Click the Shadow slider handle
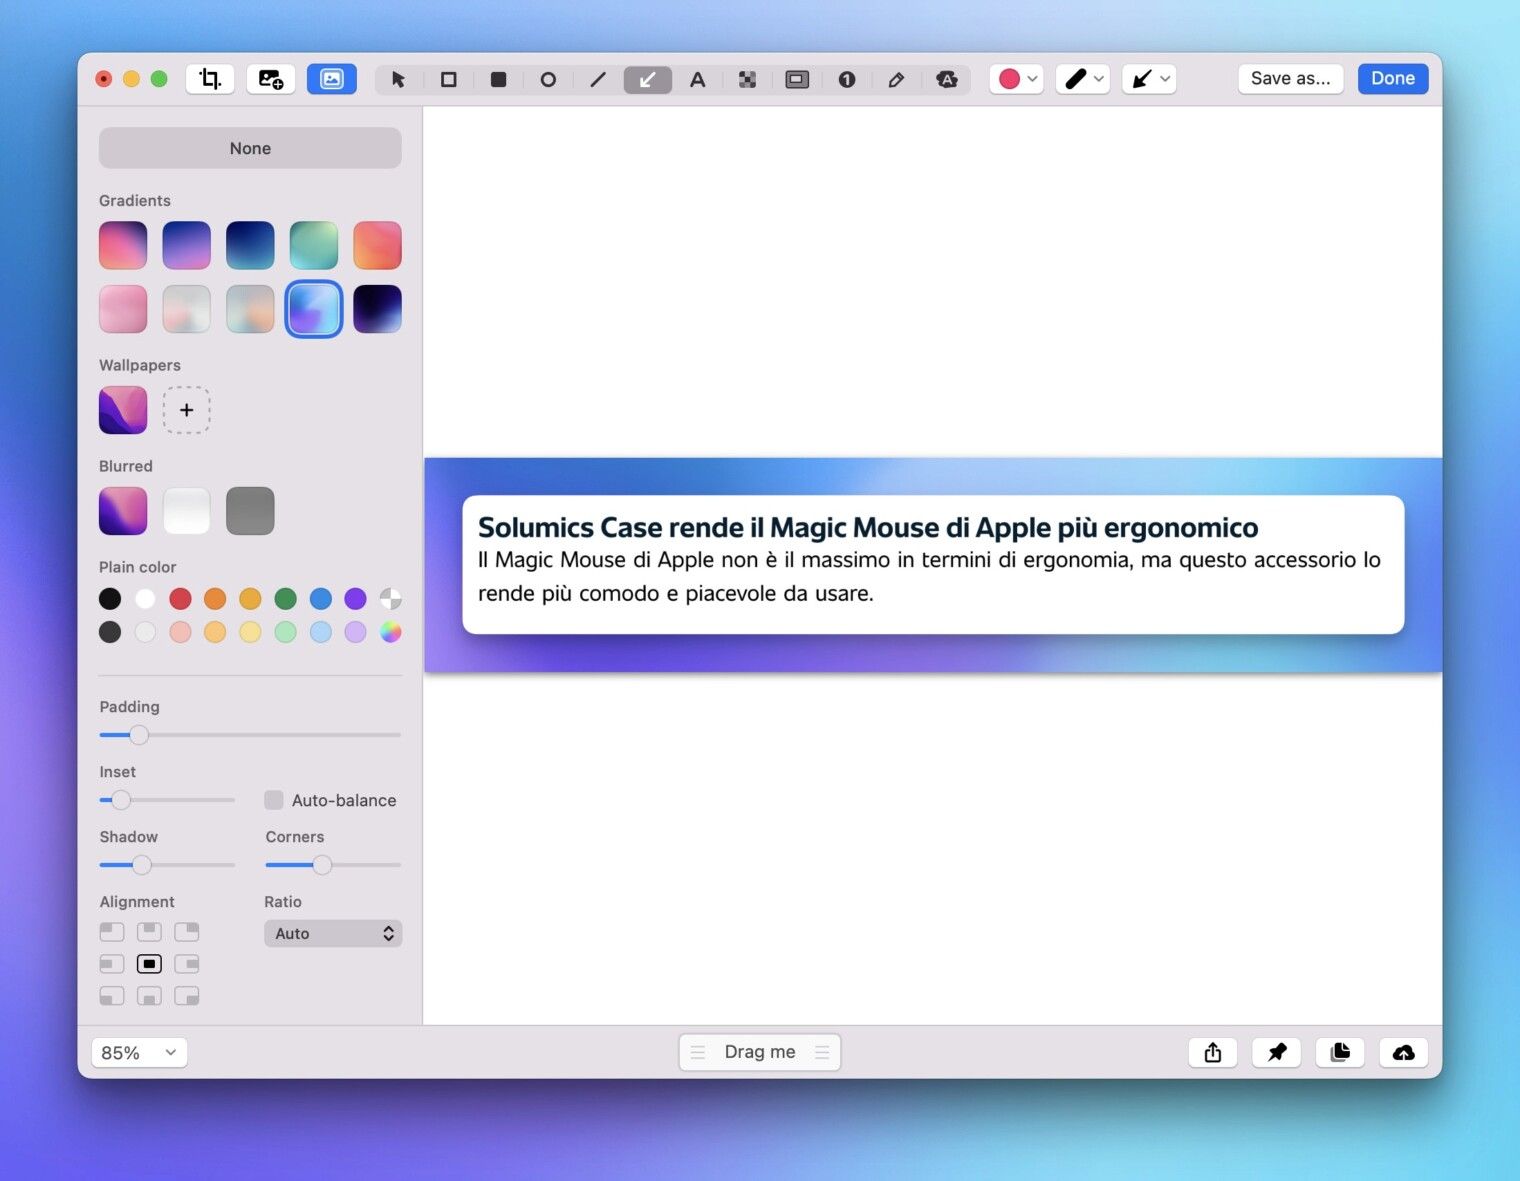Image resolution: width=1520 pixels, height=1181 pixels. (x=142, y=865)
